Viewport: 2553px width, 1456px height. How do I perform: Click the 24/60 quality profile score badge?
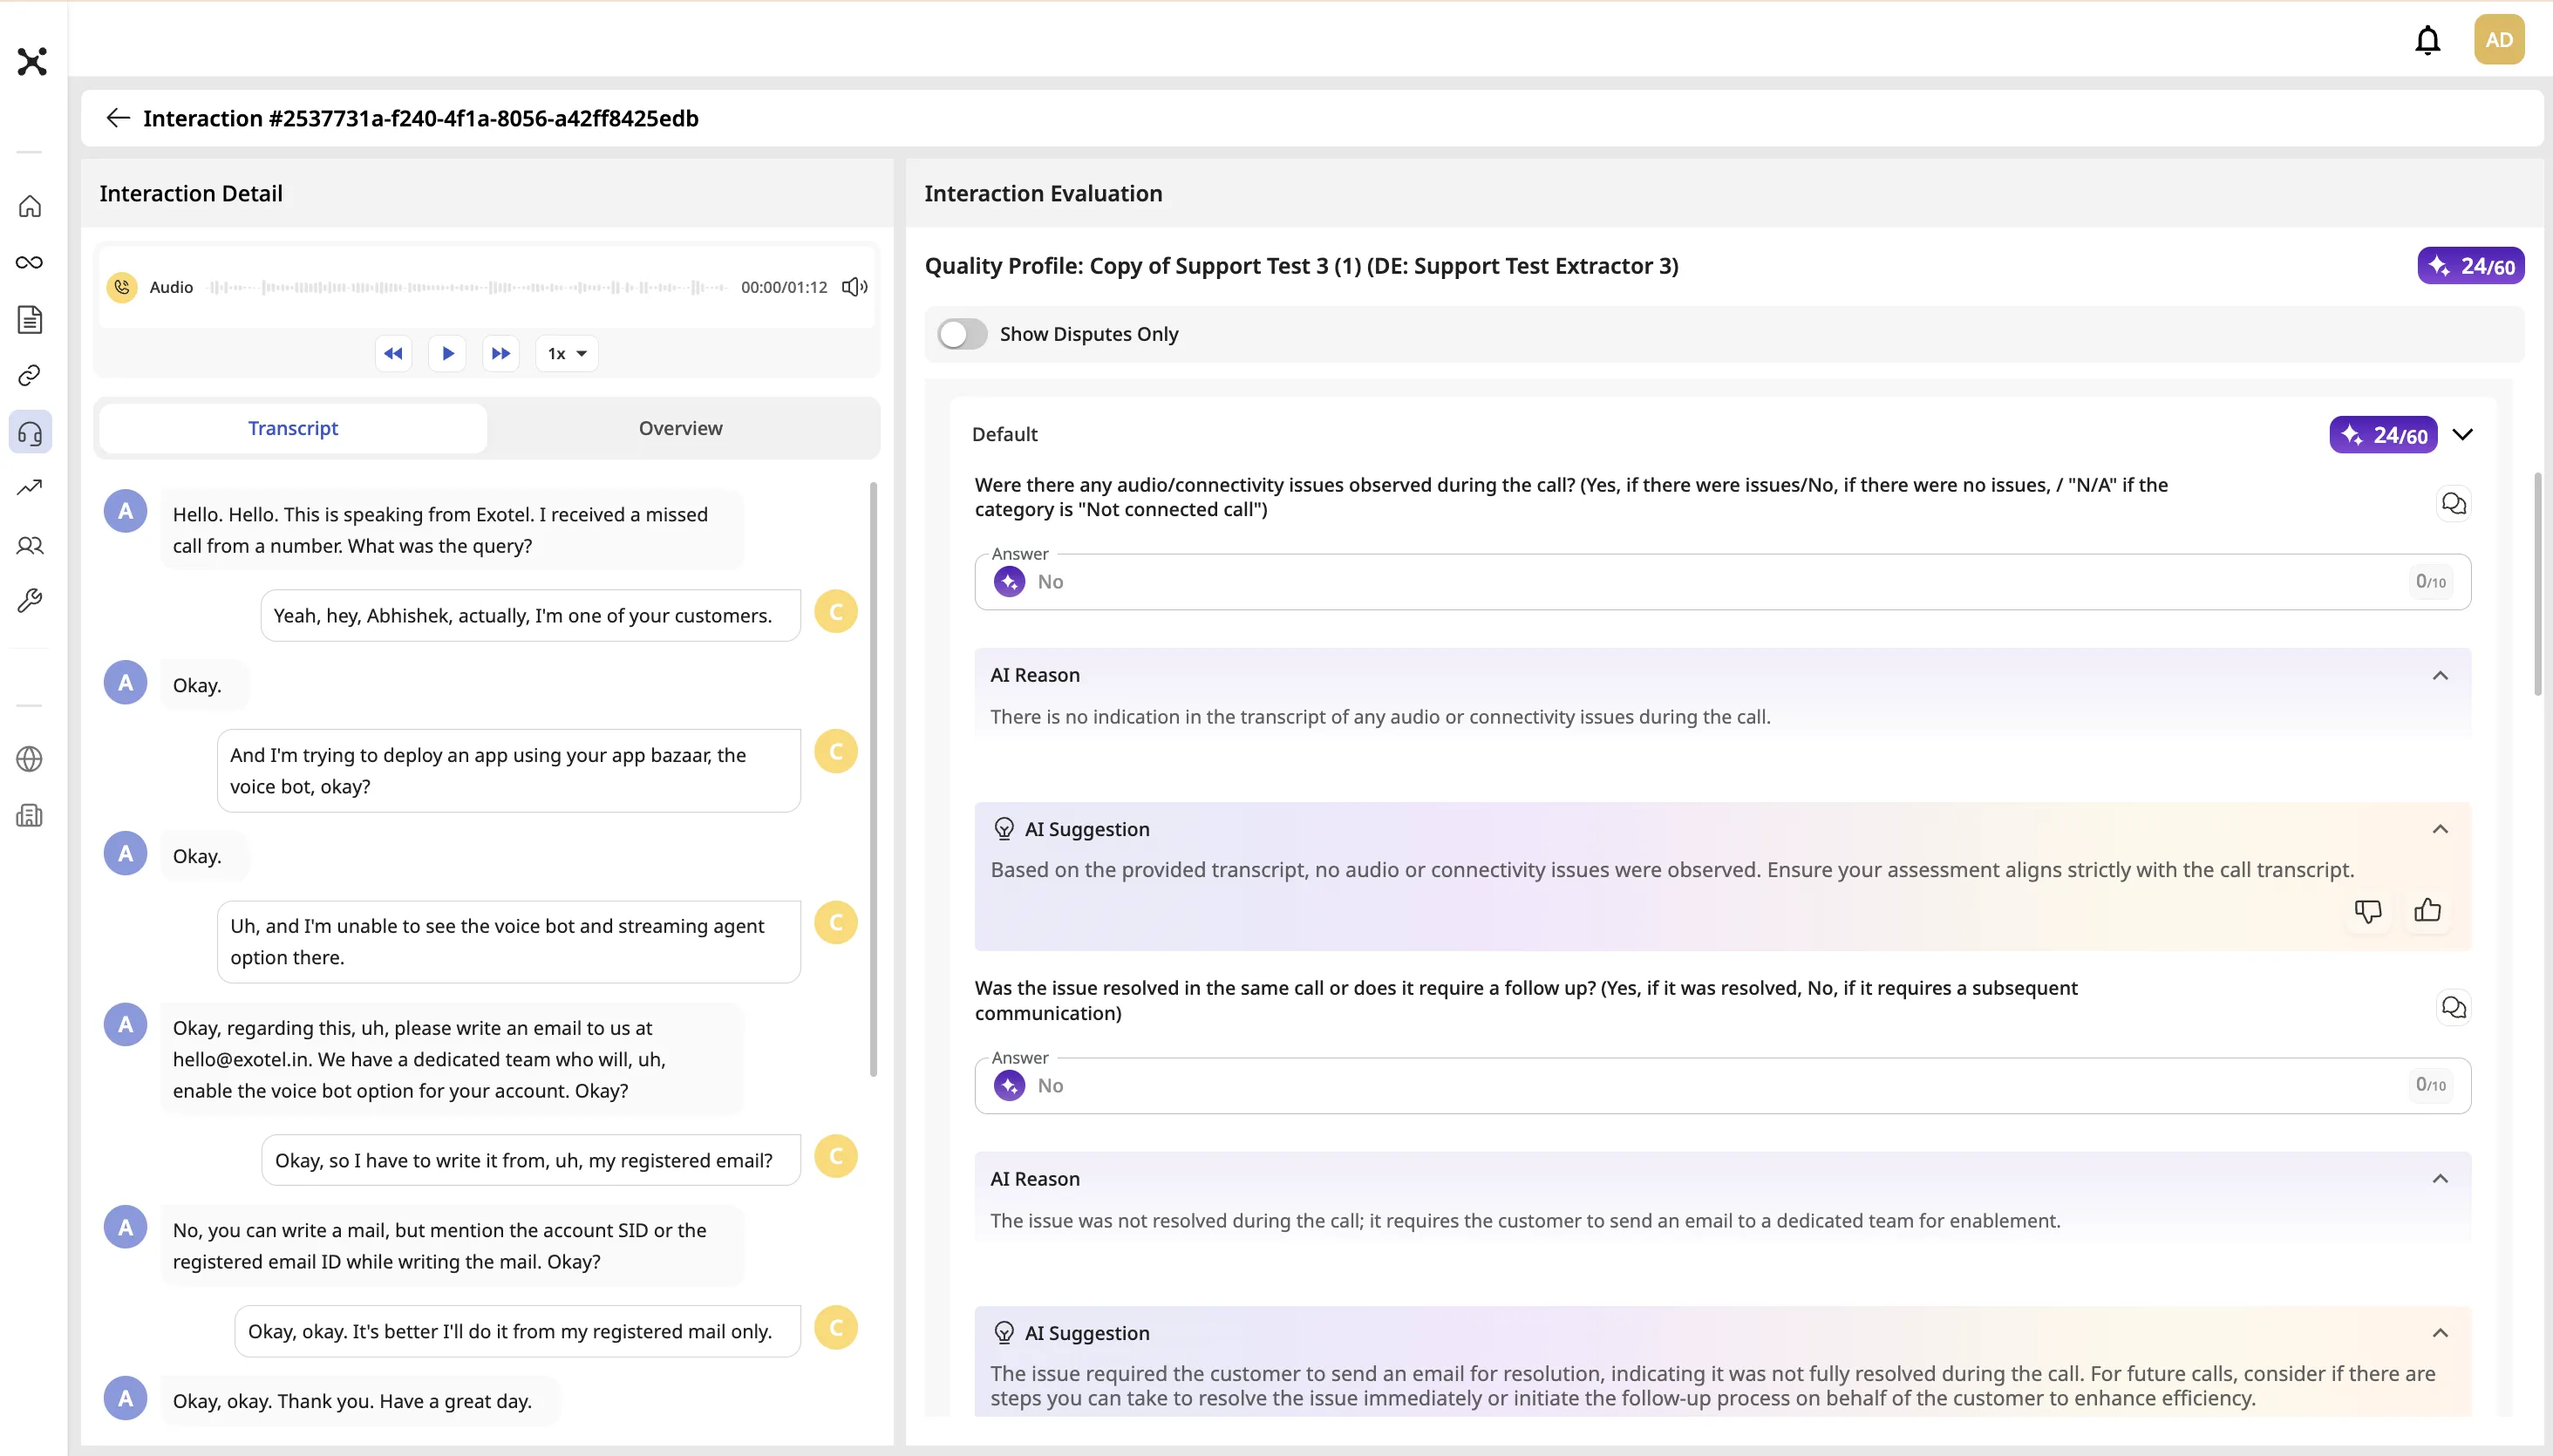pyautogui.click(x=2470, y=266)
